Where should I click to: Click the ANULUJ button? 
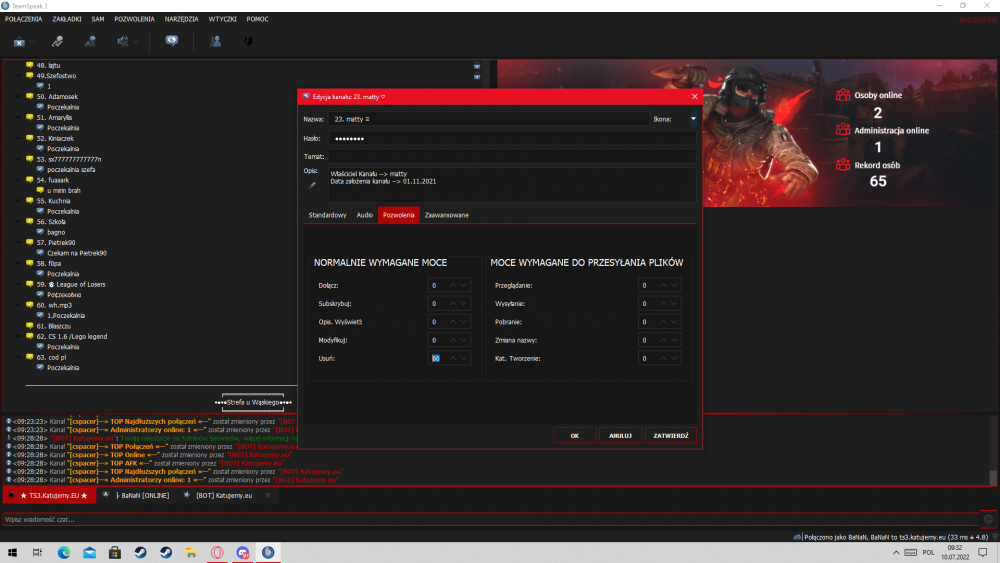620,435
